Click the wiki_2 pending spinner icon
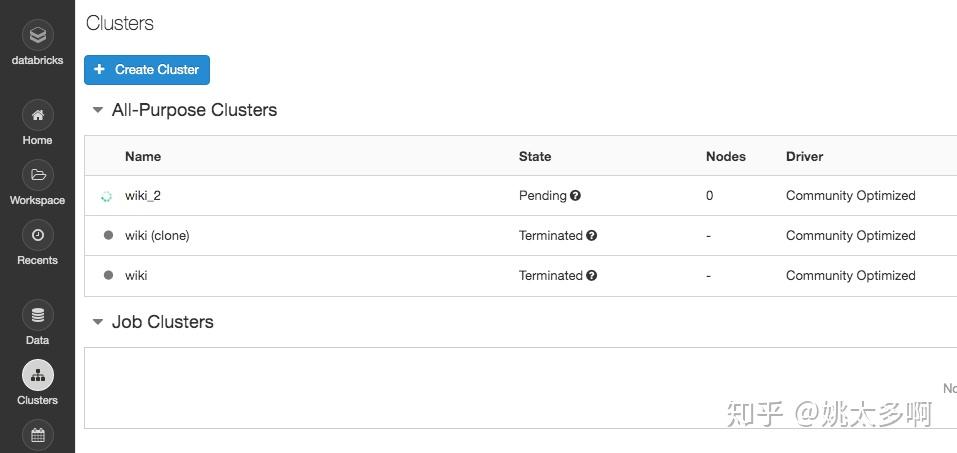This screenshot has height=453, width=957. 107,196
